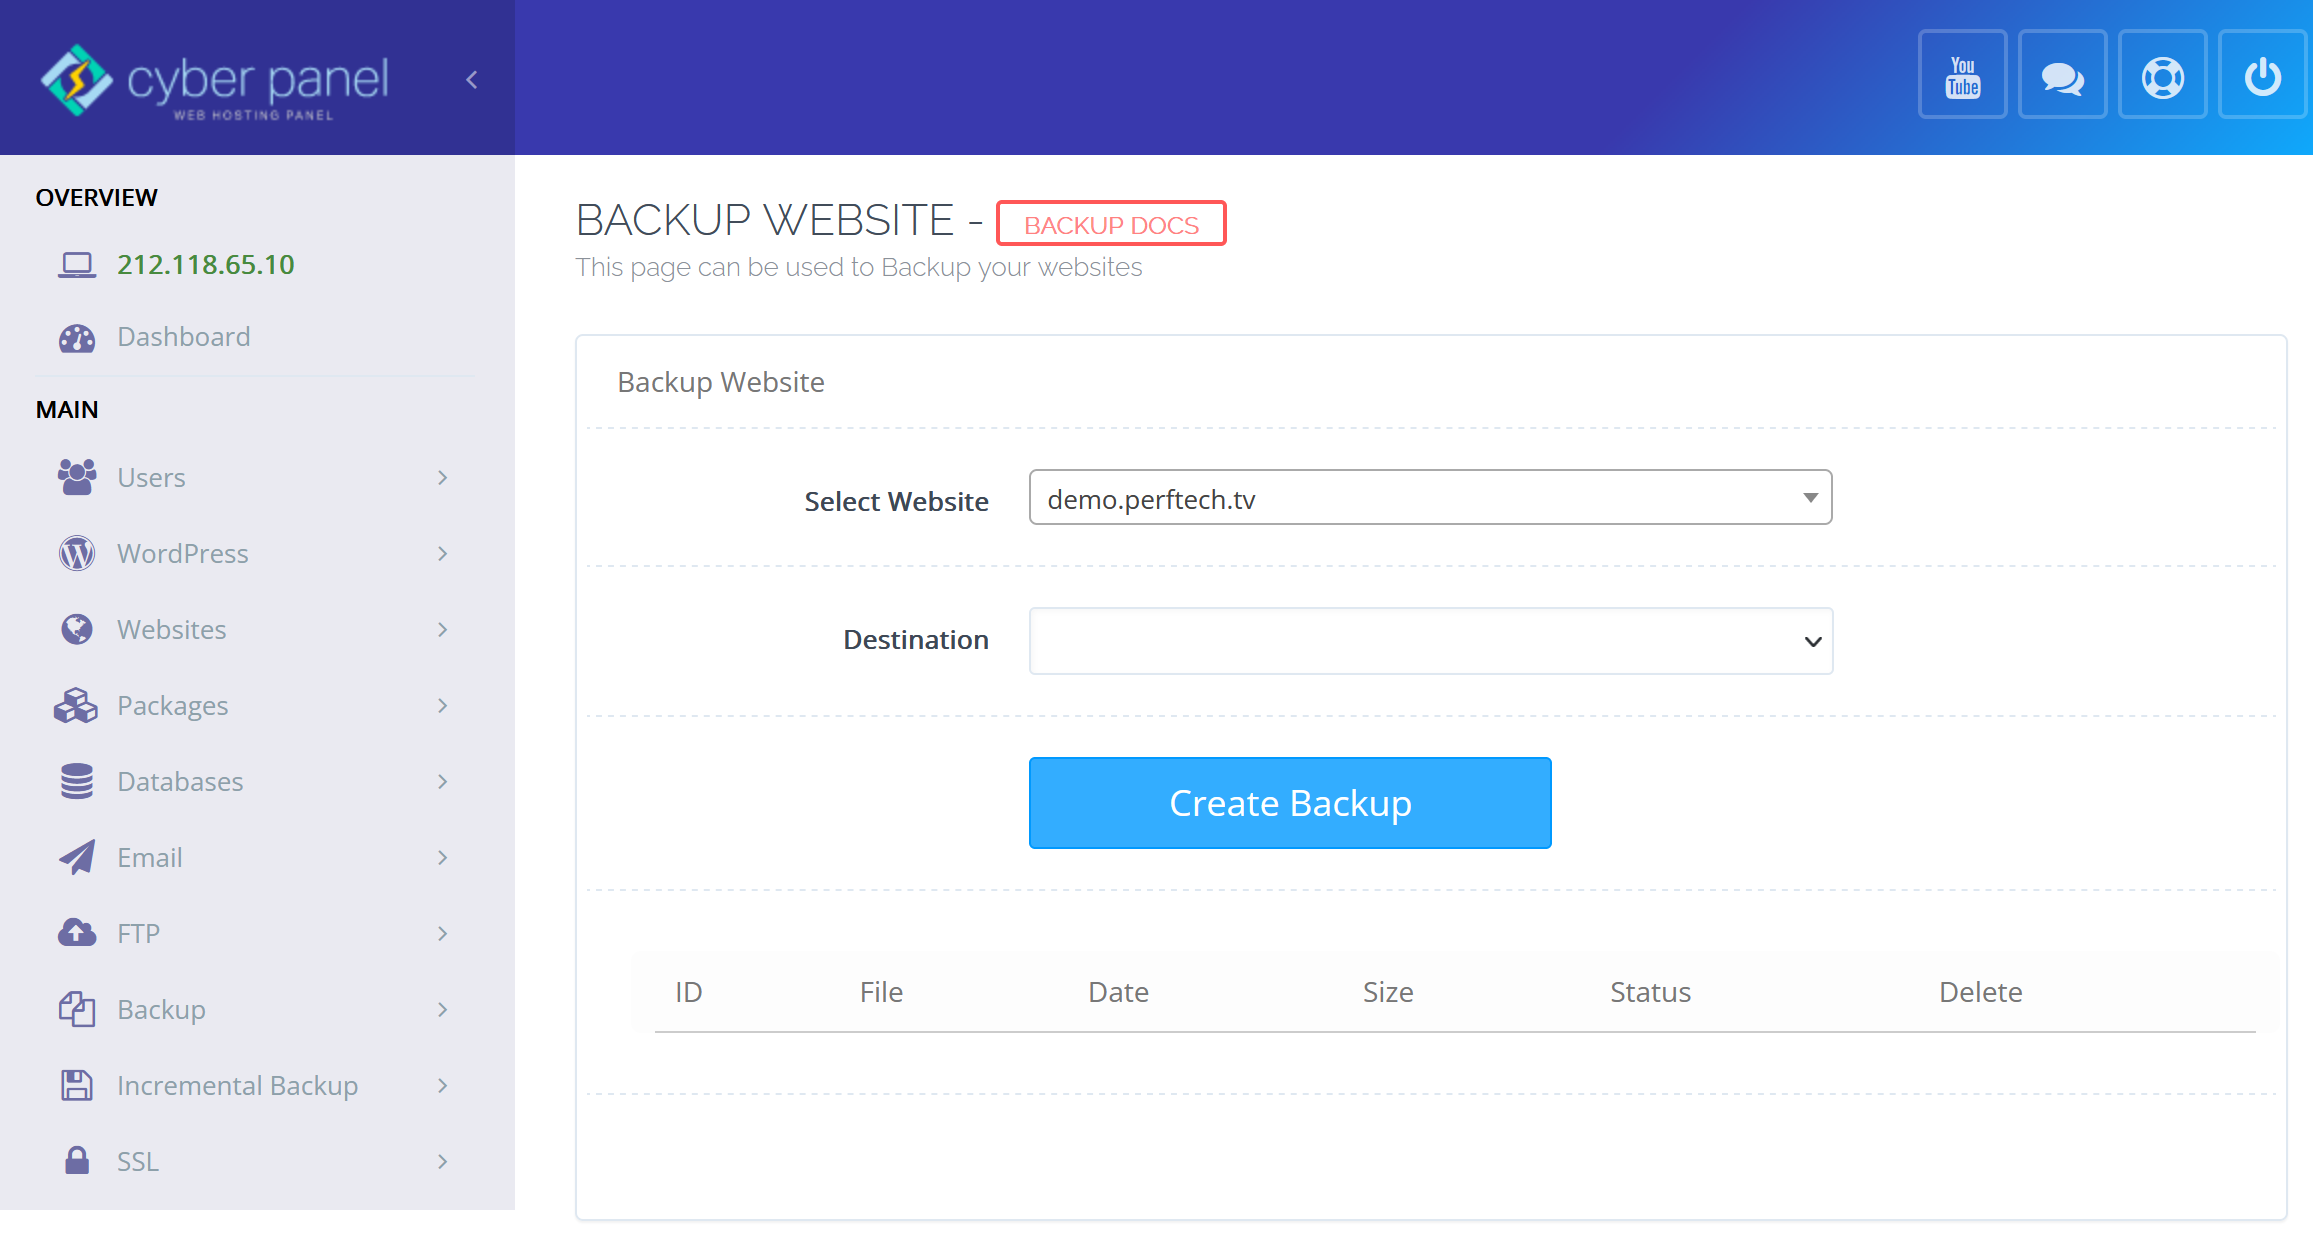Click the Backup copy icon
2313x1241 pixels.
click(x=77, y=1009)
